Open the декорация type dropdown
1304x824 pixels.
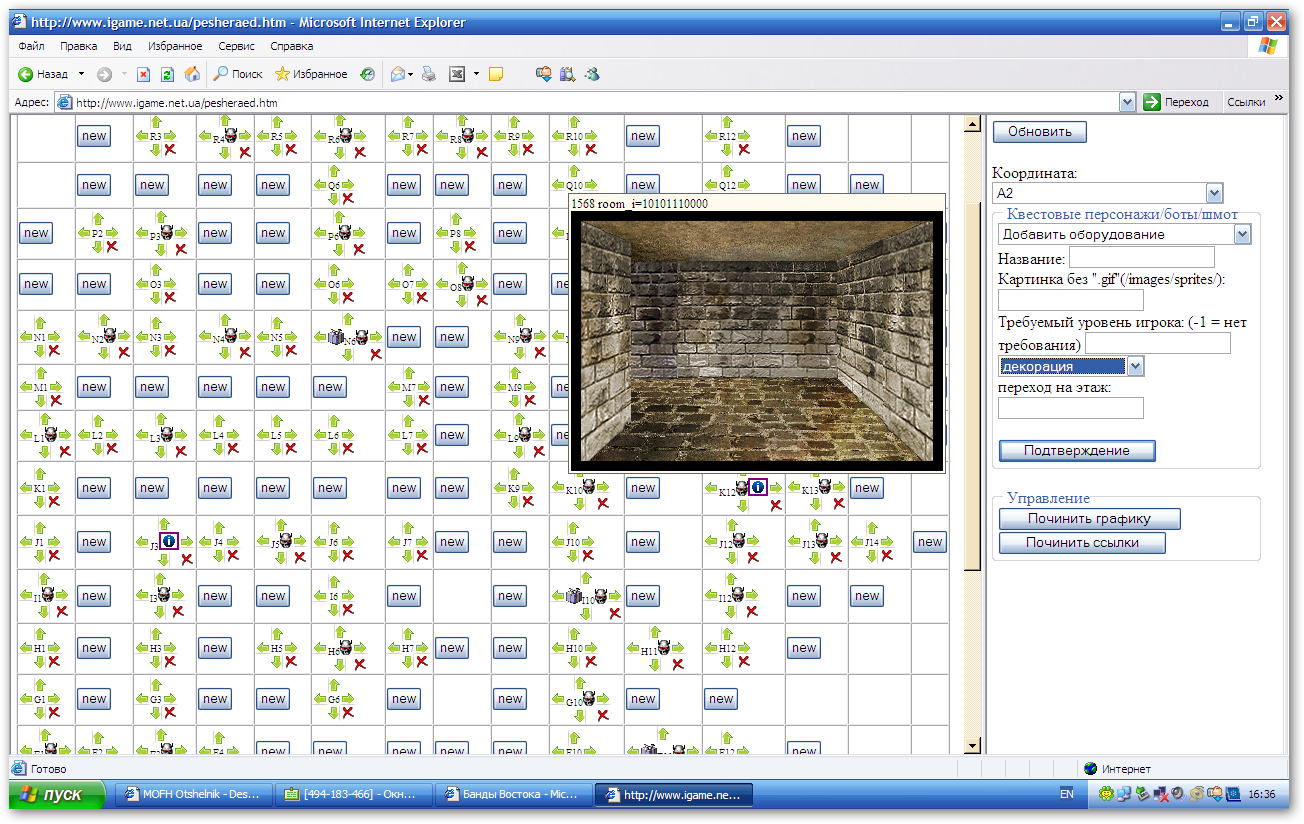(1134, 367)
